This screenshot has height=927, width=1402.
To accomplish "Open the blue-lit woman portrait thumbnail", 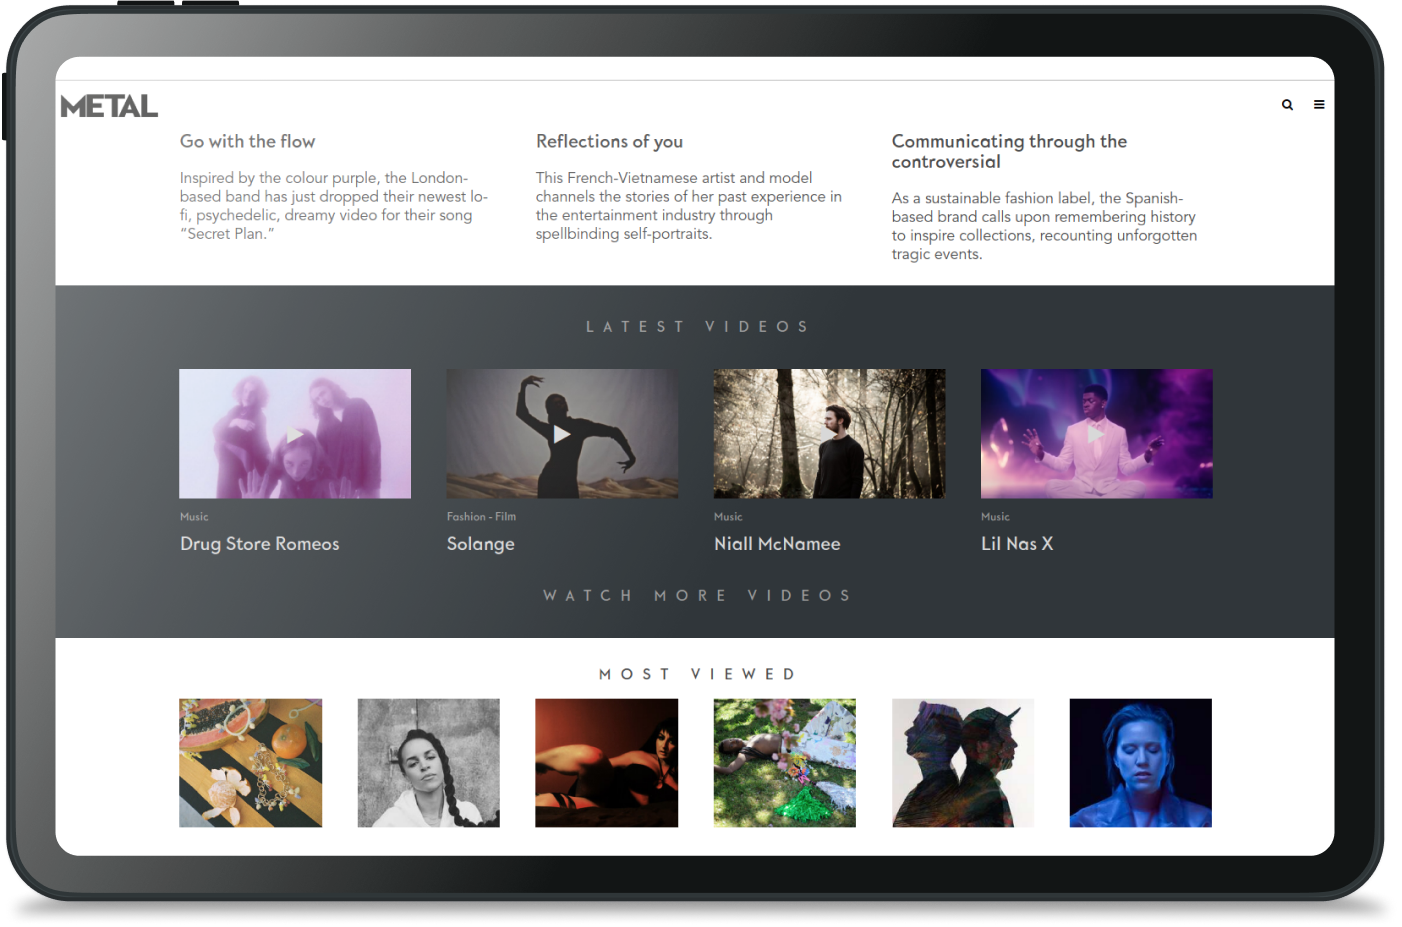I will pos(1140,763).
